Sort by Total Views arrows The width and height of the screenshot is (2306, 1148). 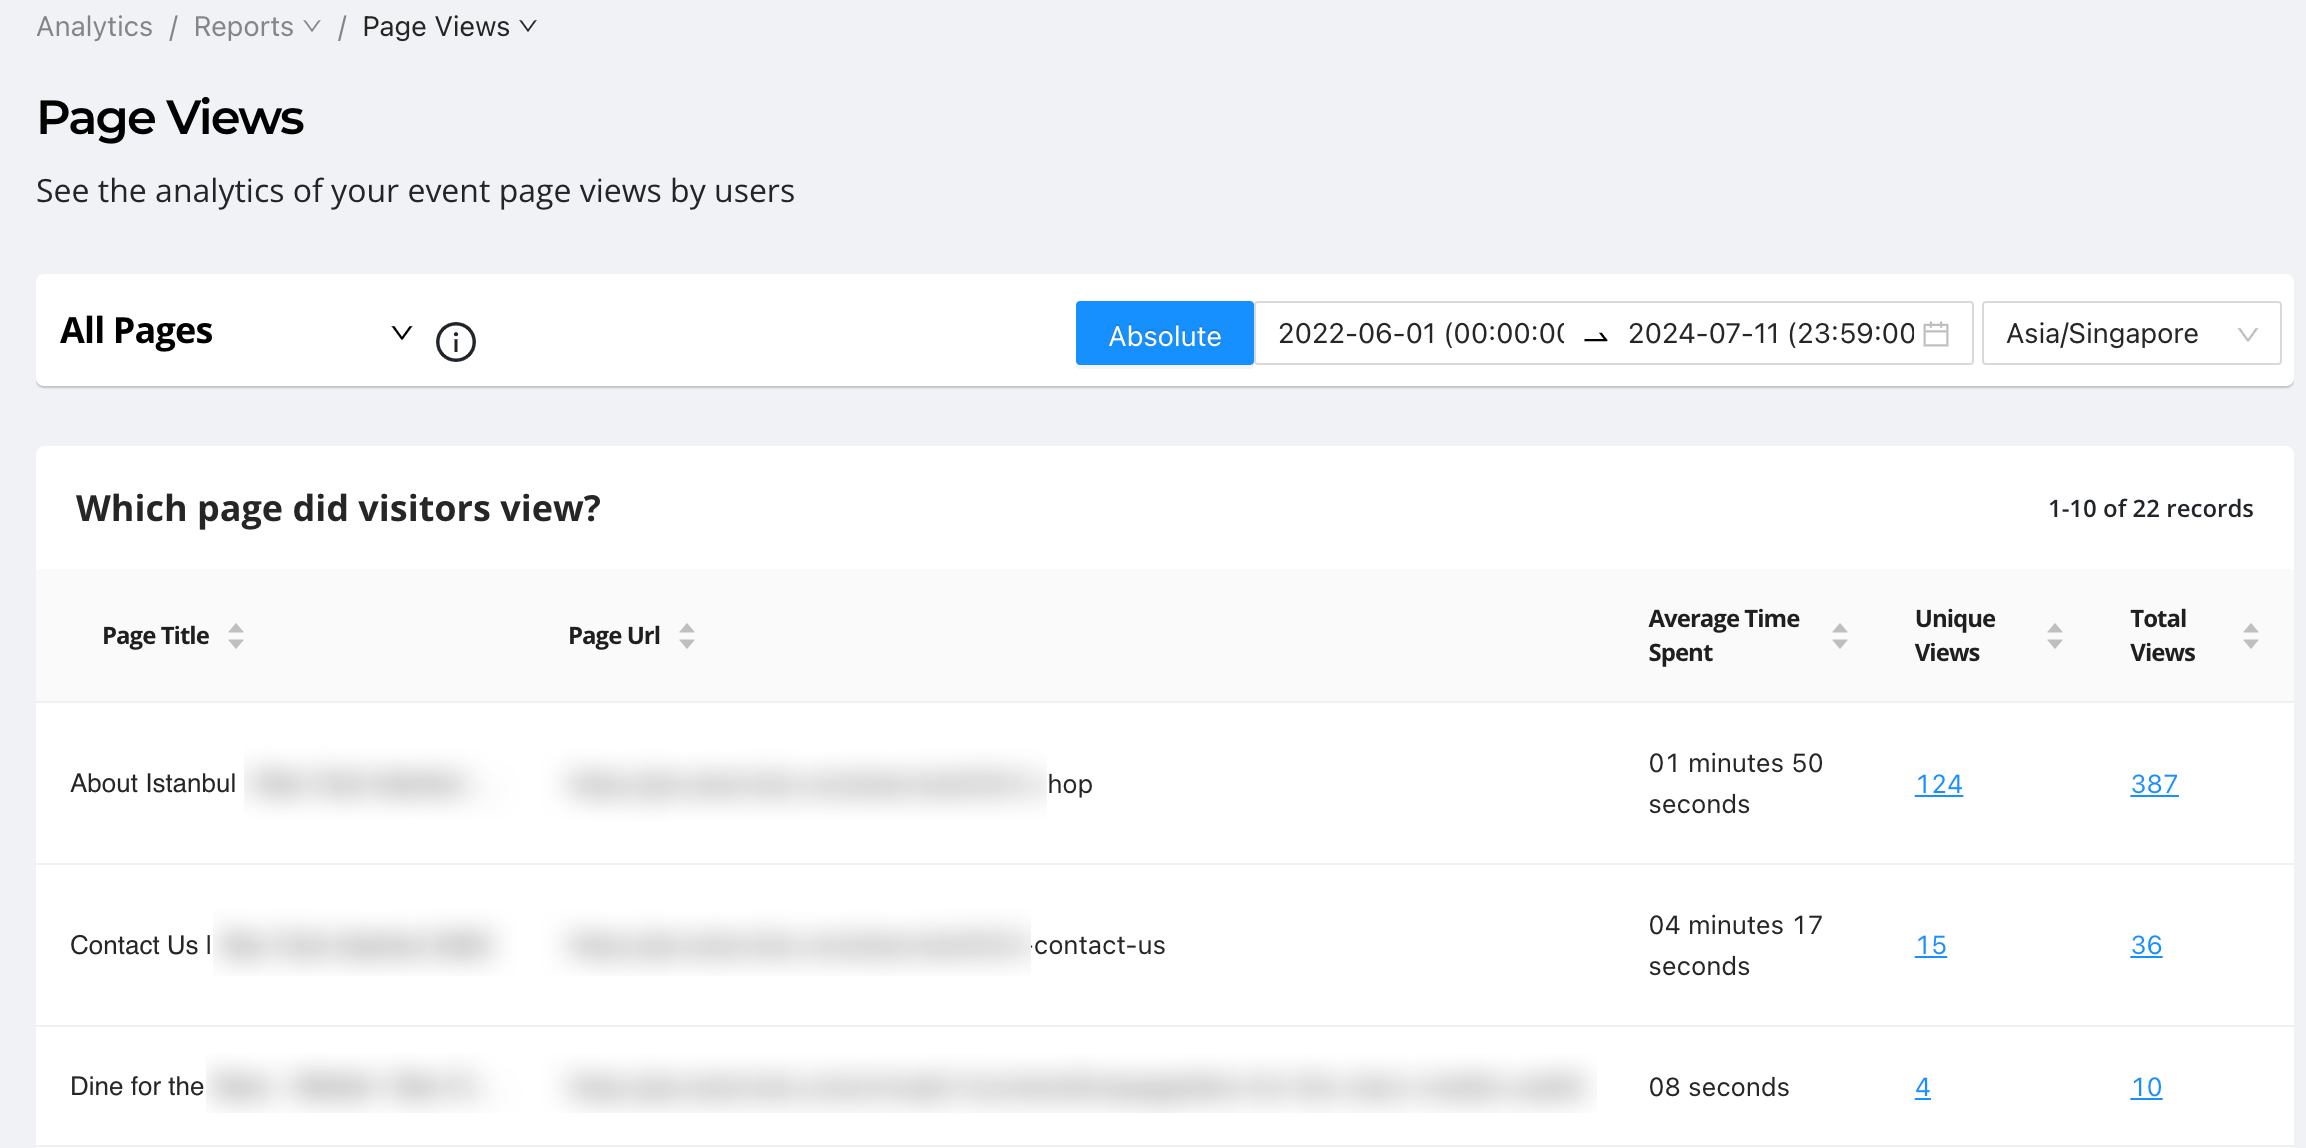(2250, 636)
